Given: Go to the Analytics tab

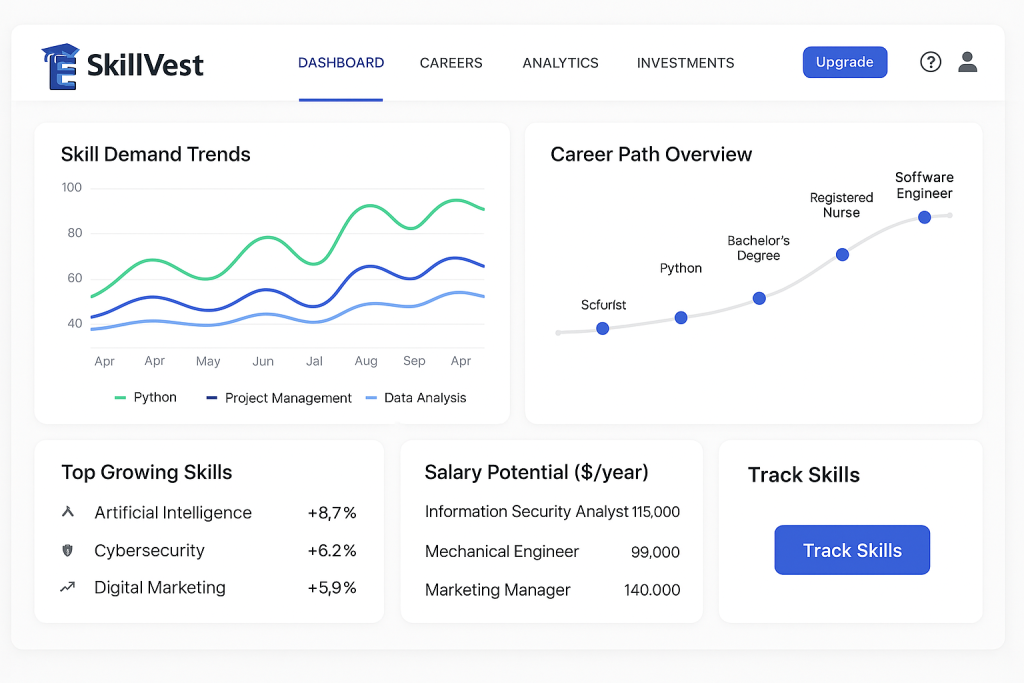Looking at the screenshot, I should point(560,63).
